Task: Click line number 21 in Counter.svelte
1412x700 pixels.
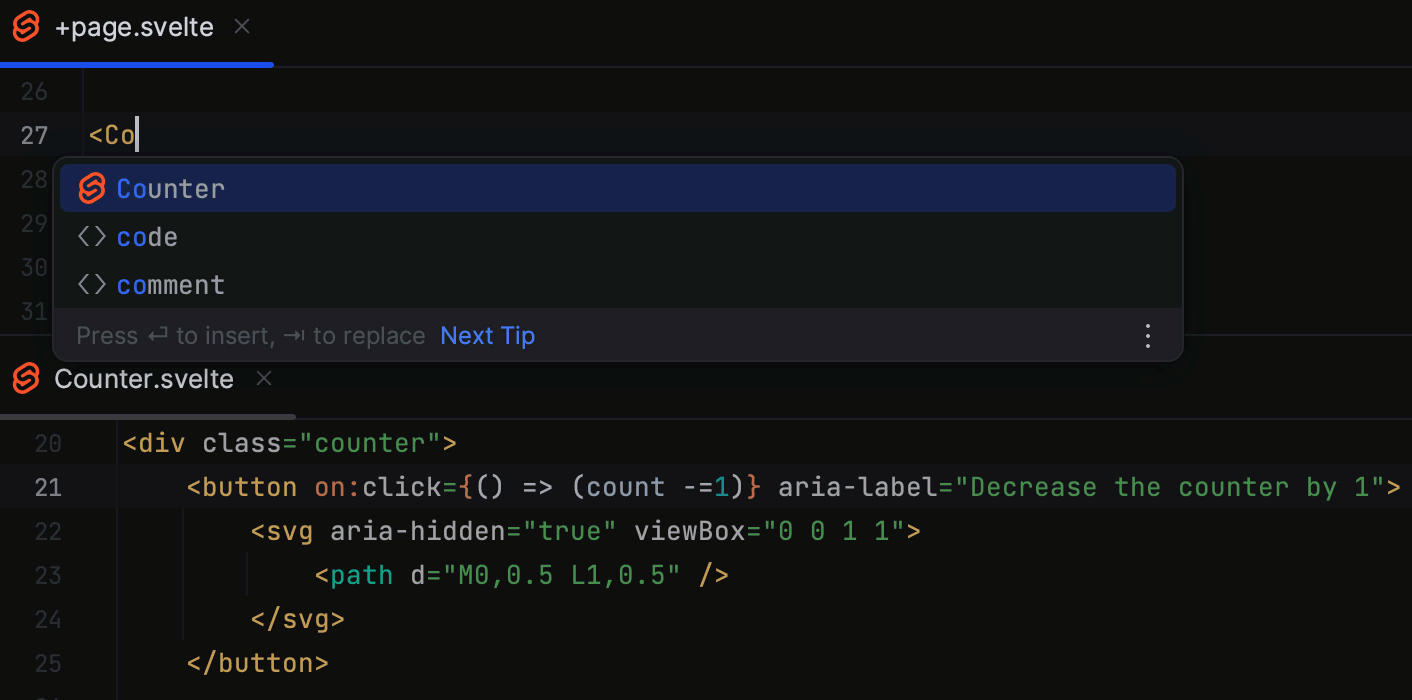Action: click(48, 487)
